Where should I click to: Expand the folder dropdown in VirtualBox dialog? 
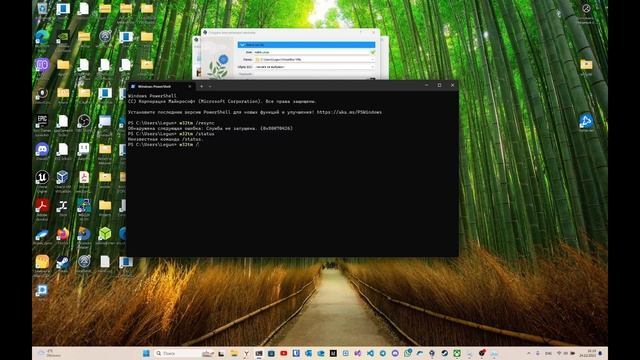pos(372,60)
